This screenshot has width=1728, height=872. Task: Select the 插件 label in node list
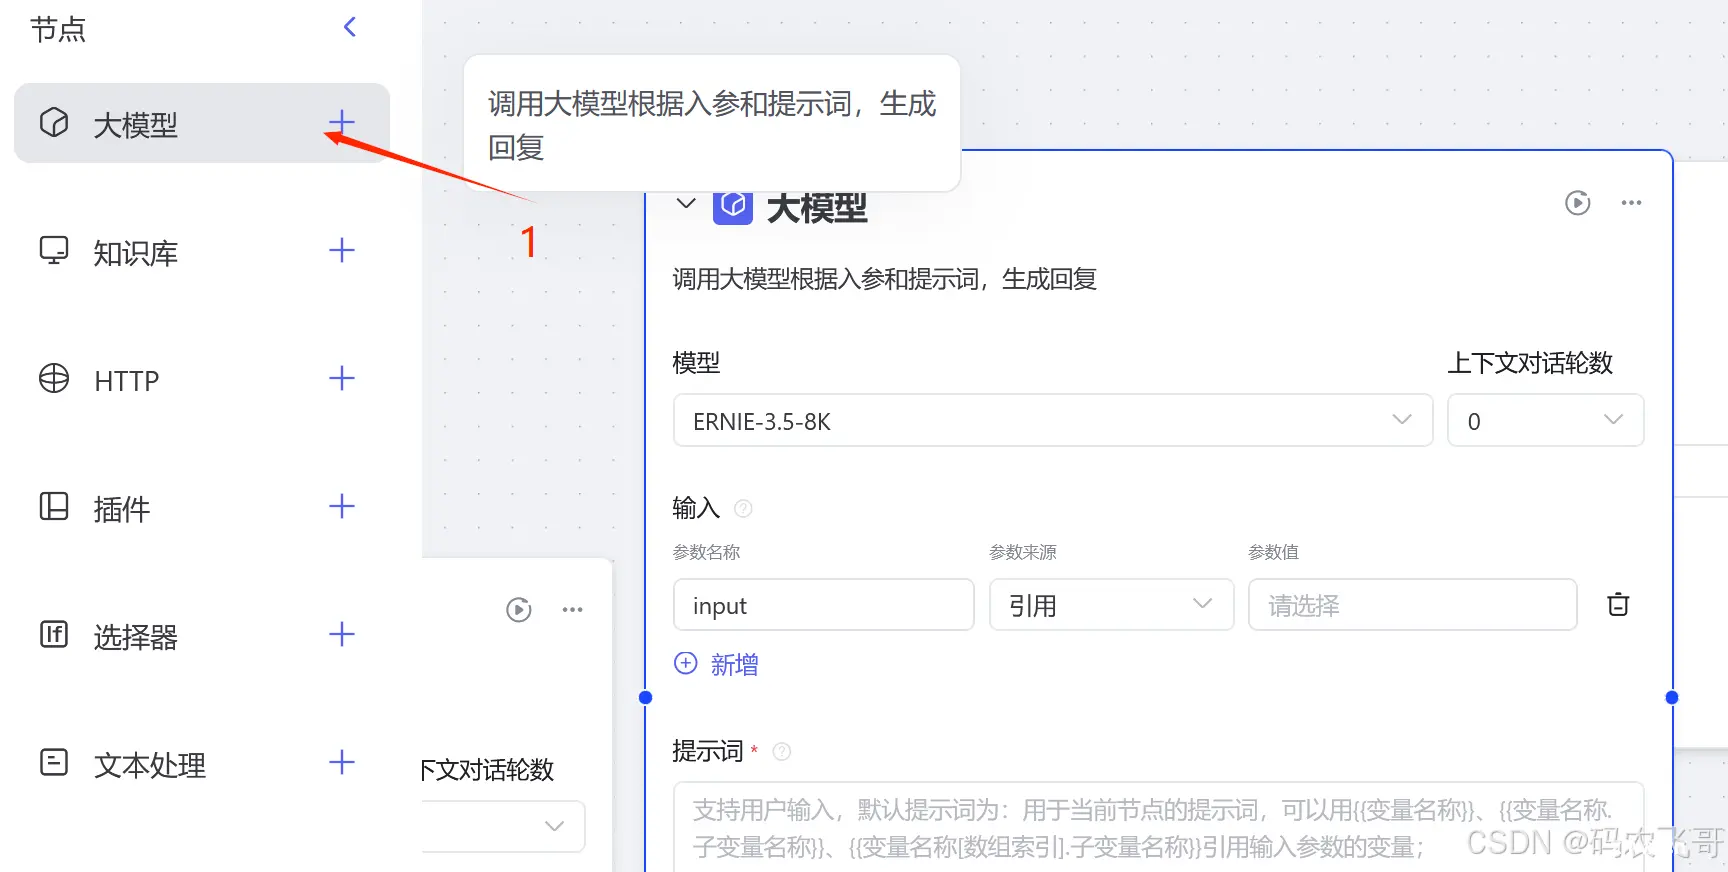122,509
